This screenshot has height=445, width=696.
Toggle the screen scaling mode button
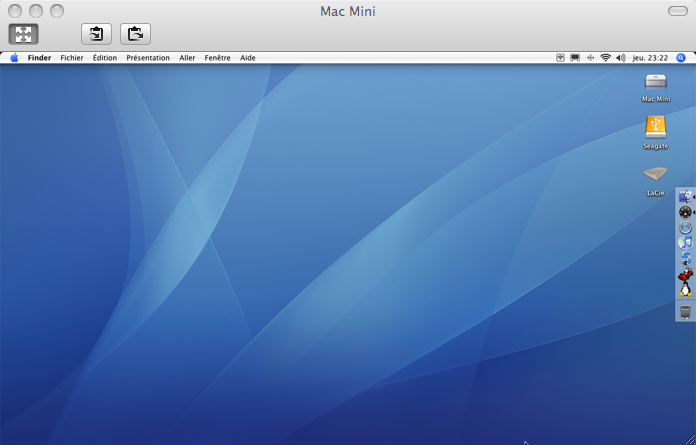(24, 34)
